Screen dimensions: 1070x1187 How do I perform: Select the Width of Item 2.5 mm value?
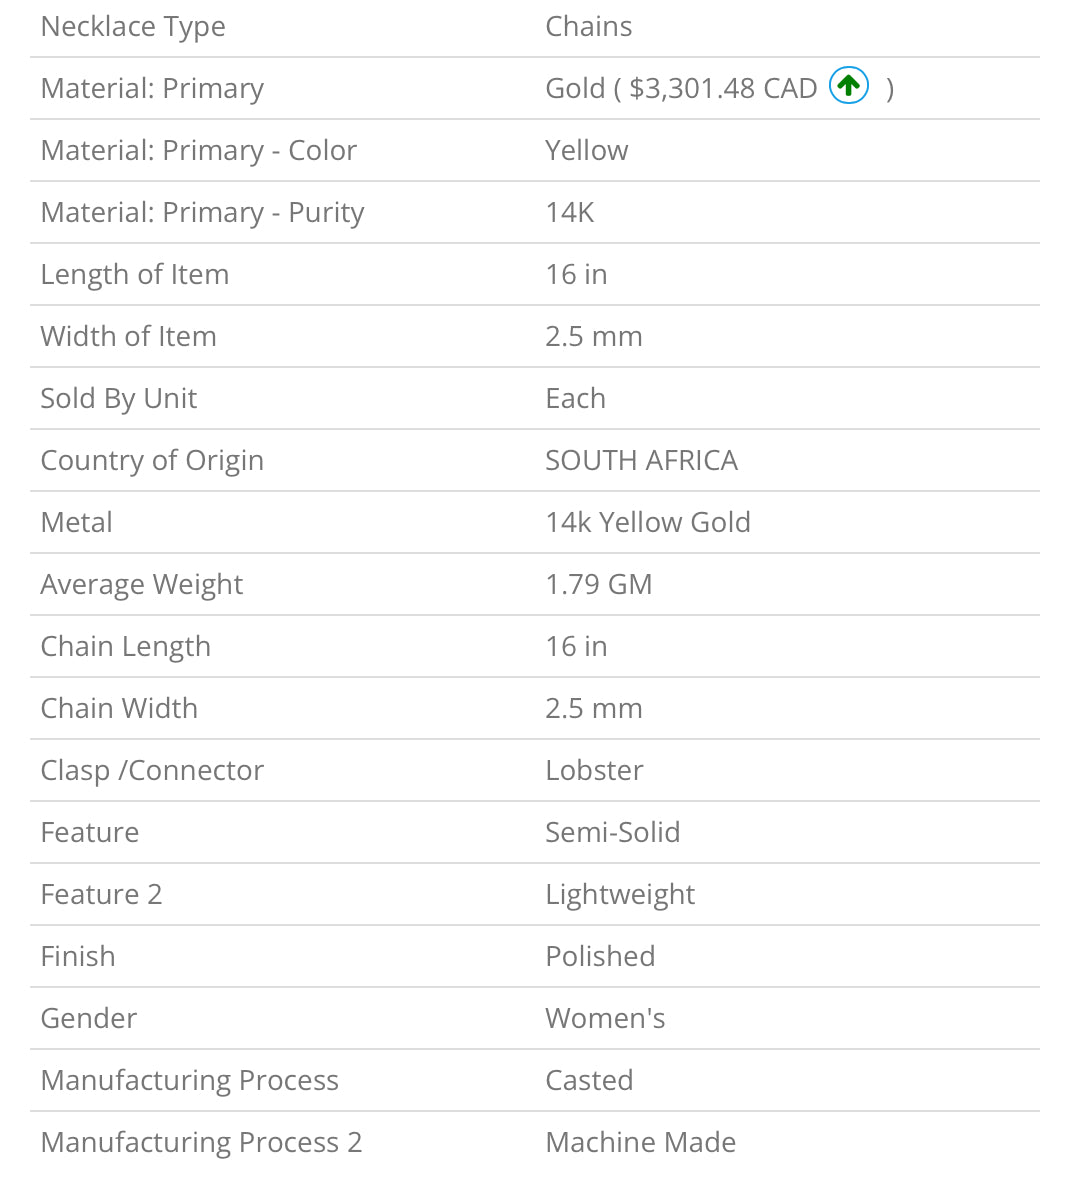coord(594,337)
